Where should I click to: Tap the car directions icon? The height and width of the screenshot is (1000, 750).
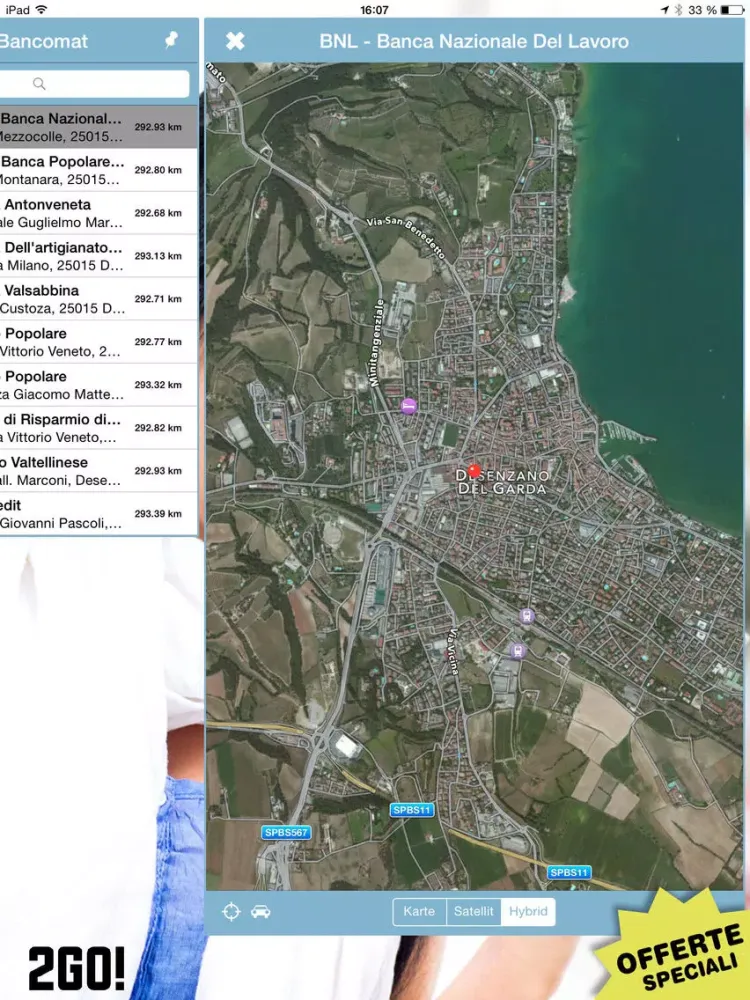tap(260, 911)
